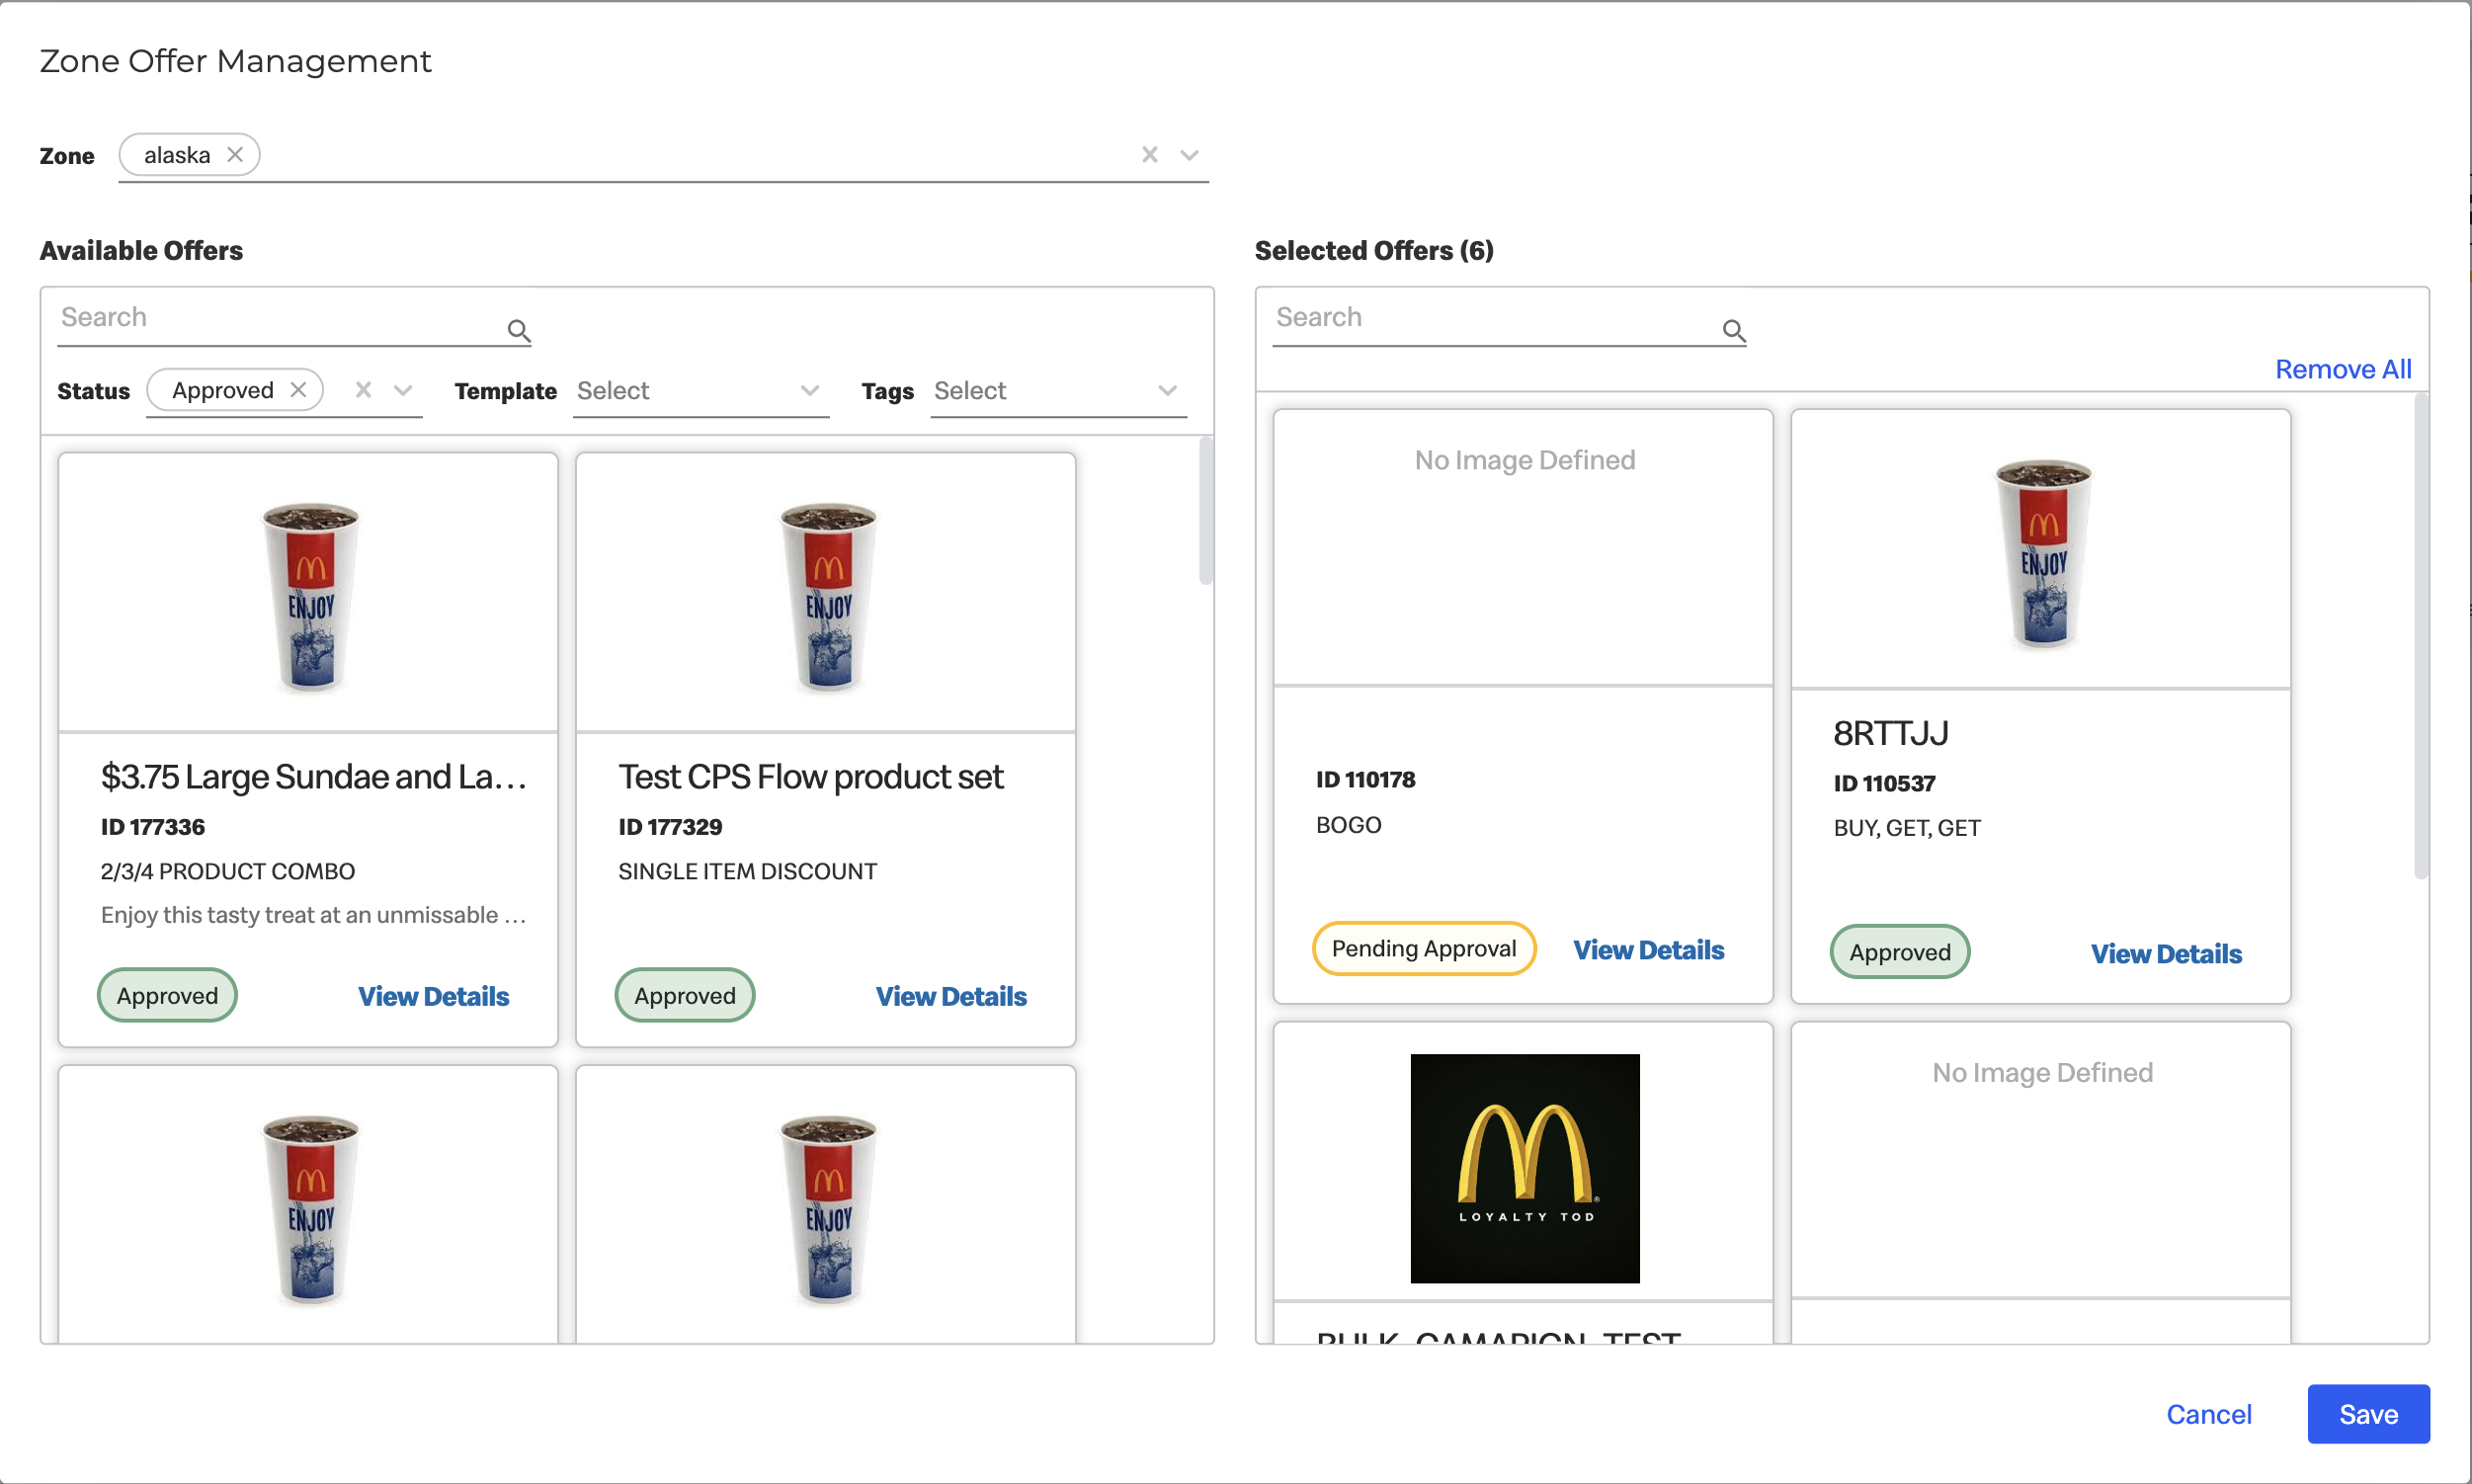Select the $3.75 Large Sundae offer image

coord(311,597)
